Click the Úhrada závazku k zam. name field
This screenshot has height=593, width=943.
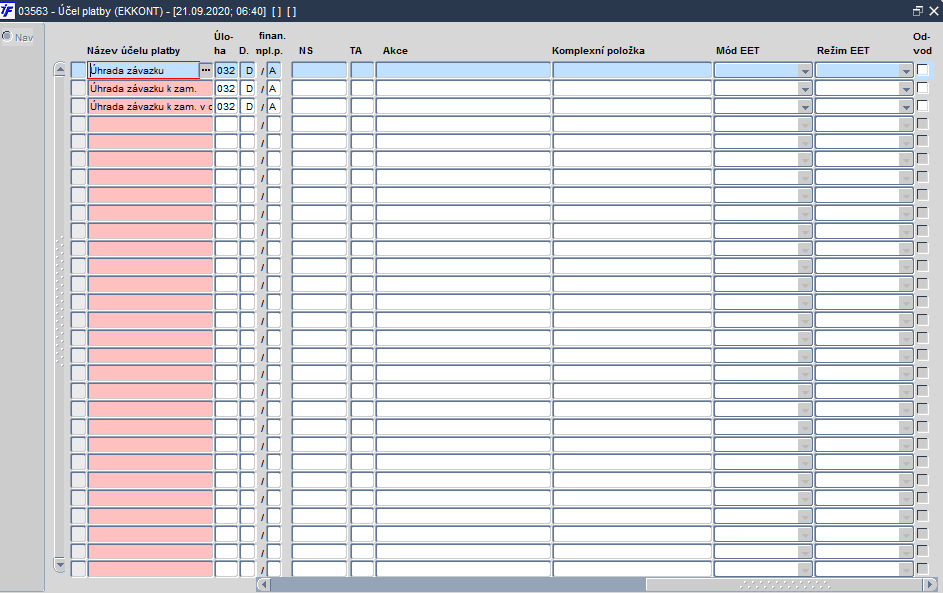tap(150, 88)
